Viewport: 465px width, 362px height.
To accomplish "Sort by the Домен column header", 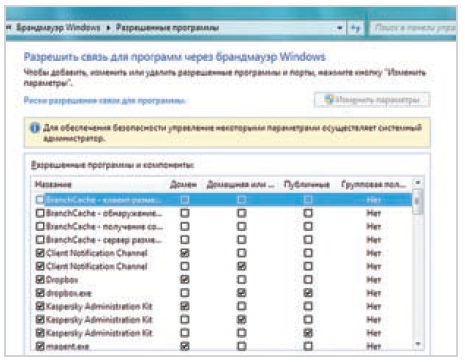I will click(183, 184).
